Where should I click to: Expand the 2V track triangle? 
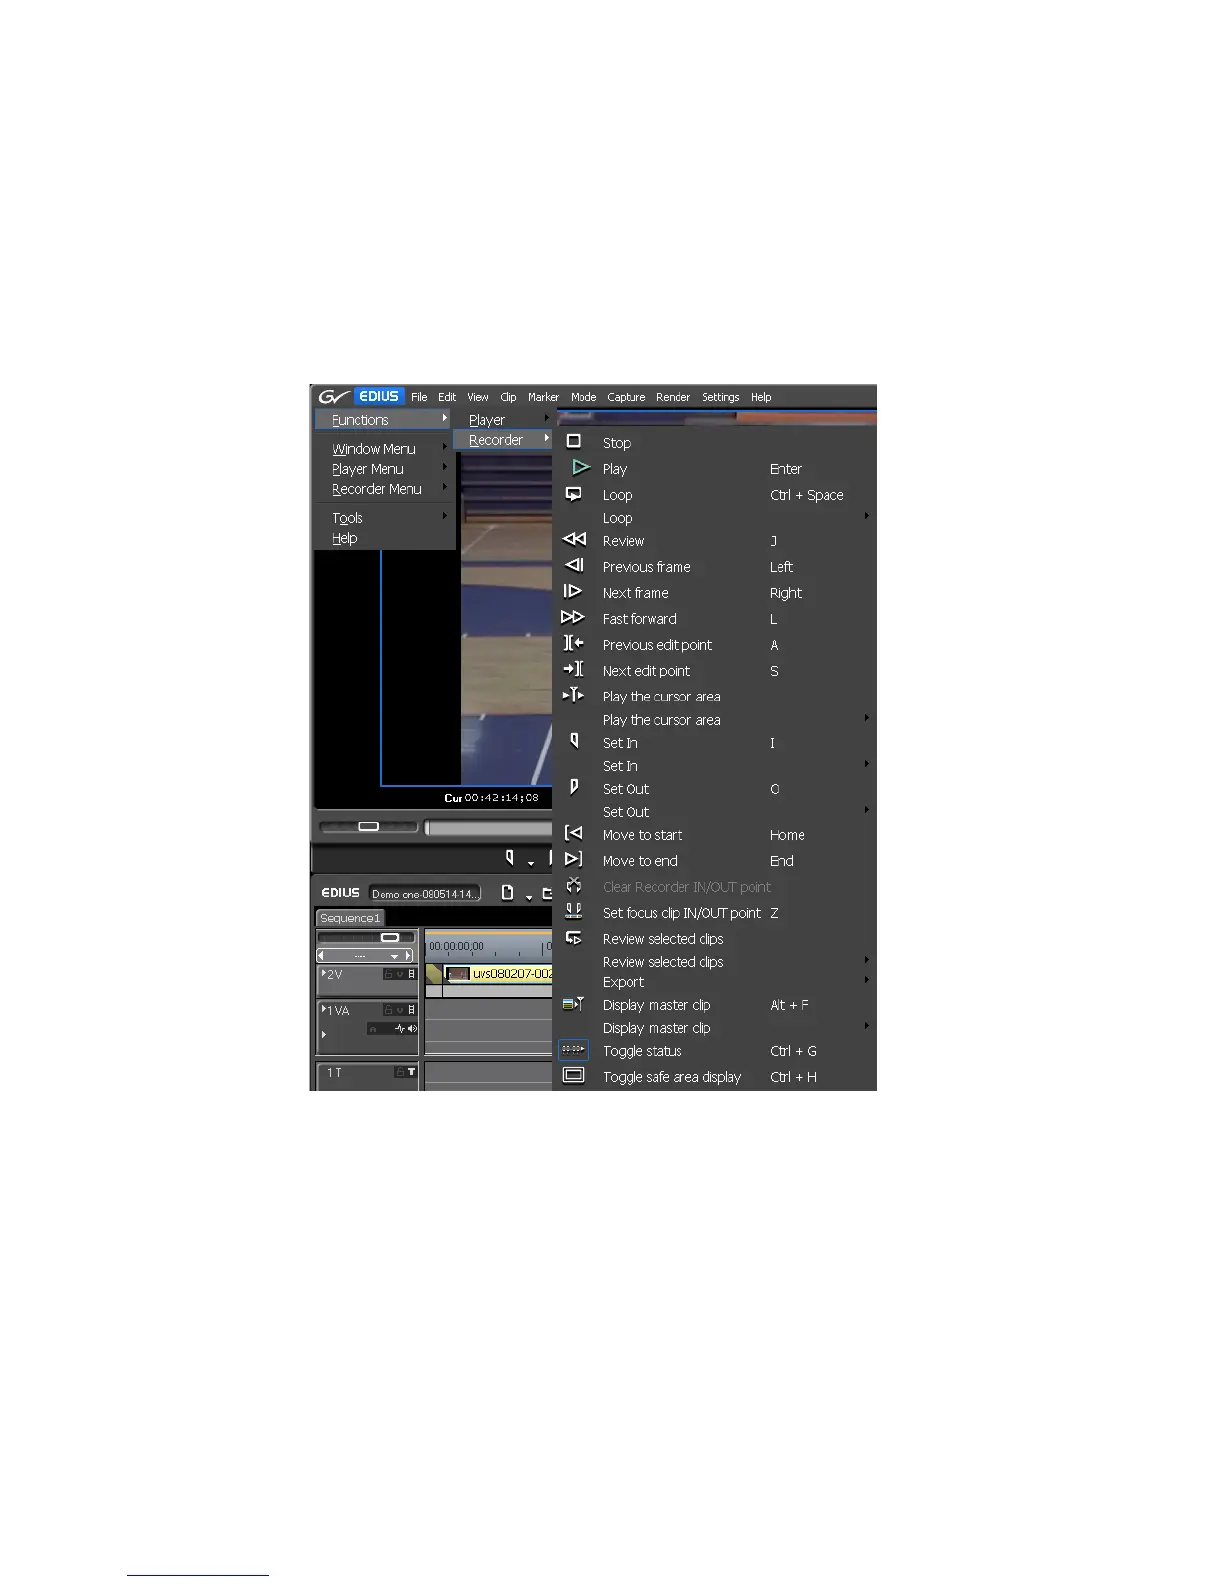click(x=323, y=973)
